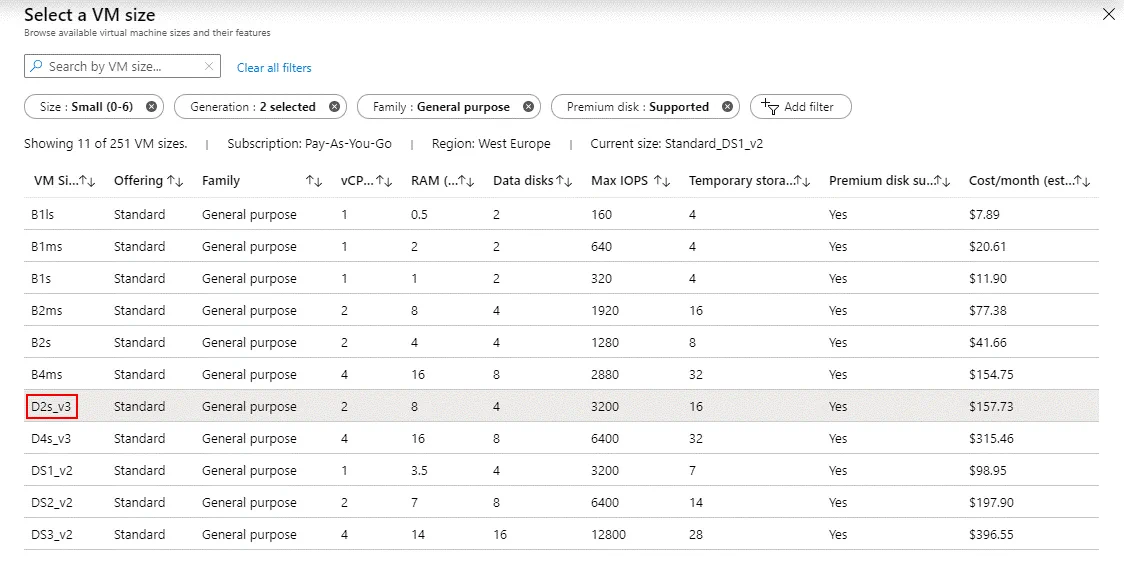This screenshot has width=1124, height=565.
Task: Close the Select a VM size panel
Action: click(1107, 14)
